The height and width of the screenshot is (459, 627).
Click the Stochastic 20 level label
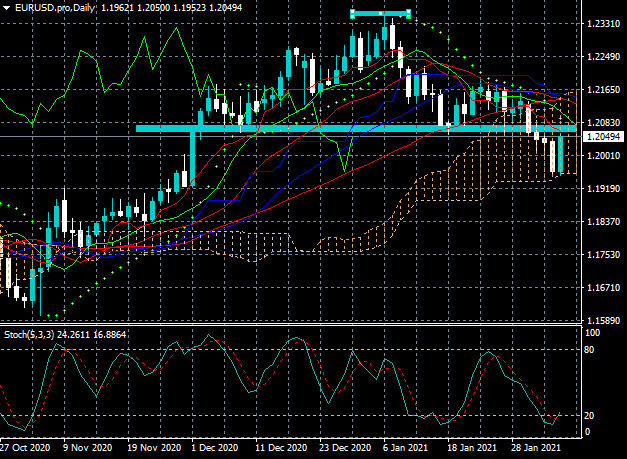[589, 416]
